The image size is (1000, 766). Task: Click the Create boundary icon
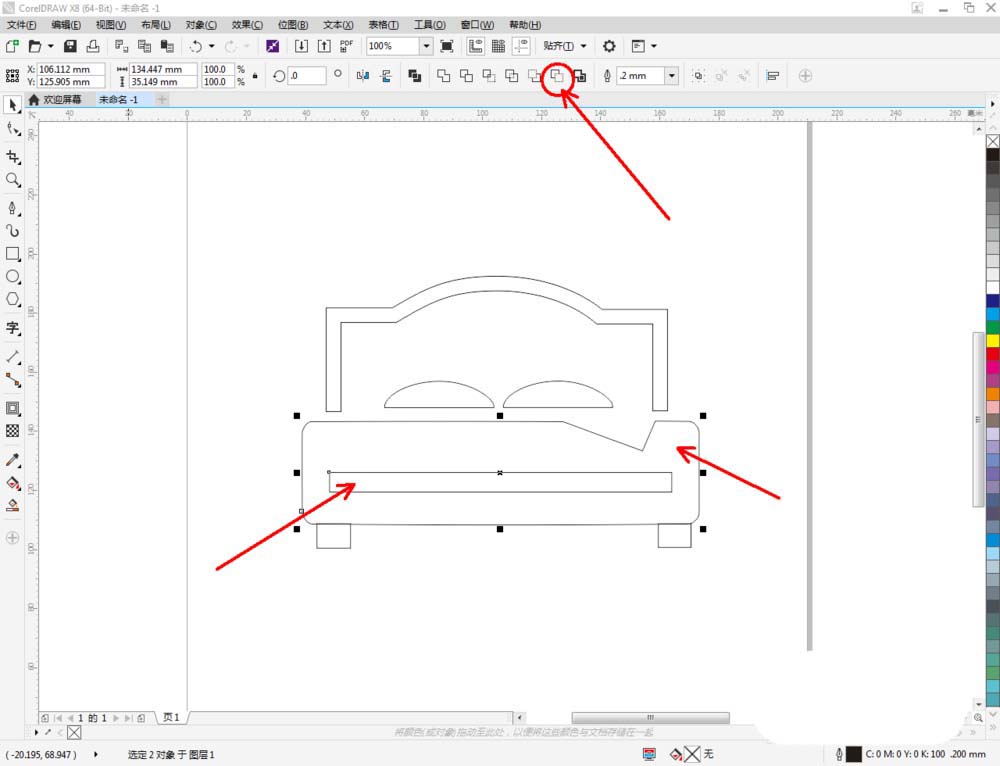point(580,76)
